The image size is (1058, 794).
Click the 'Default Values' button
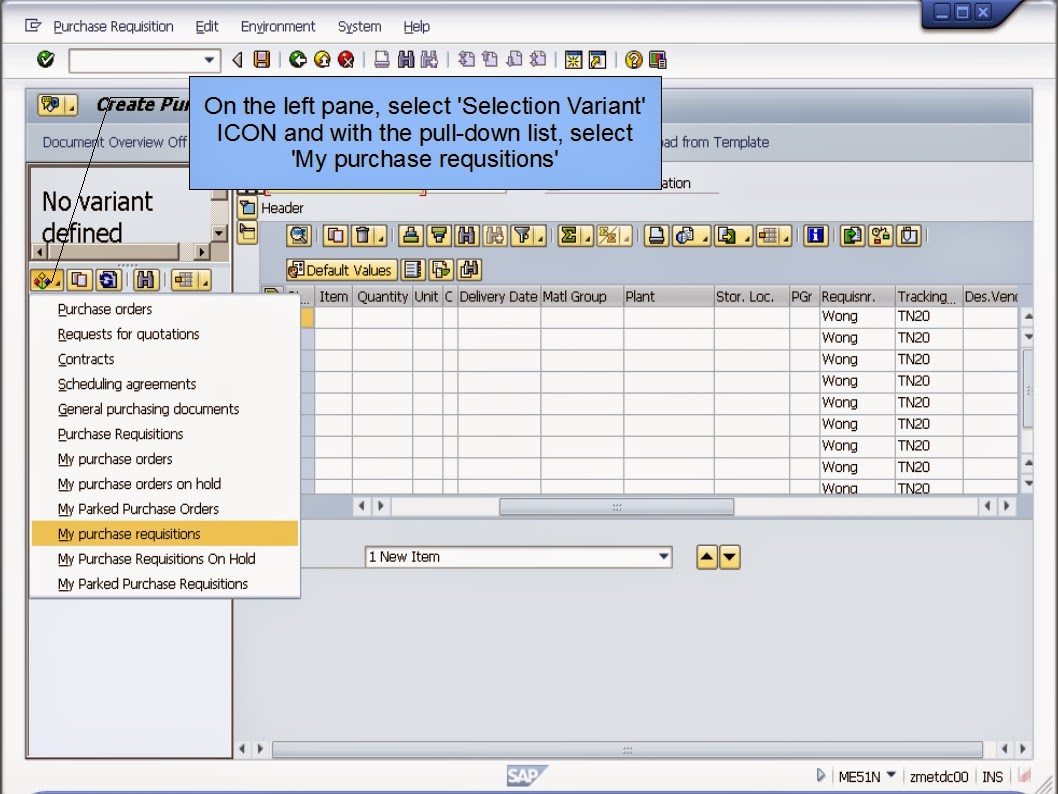pos(340,269)
